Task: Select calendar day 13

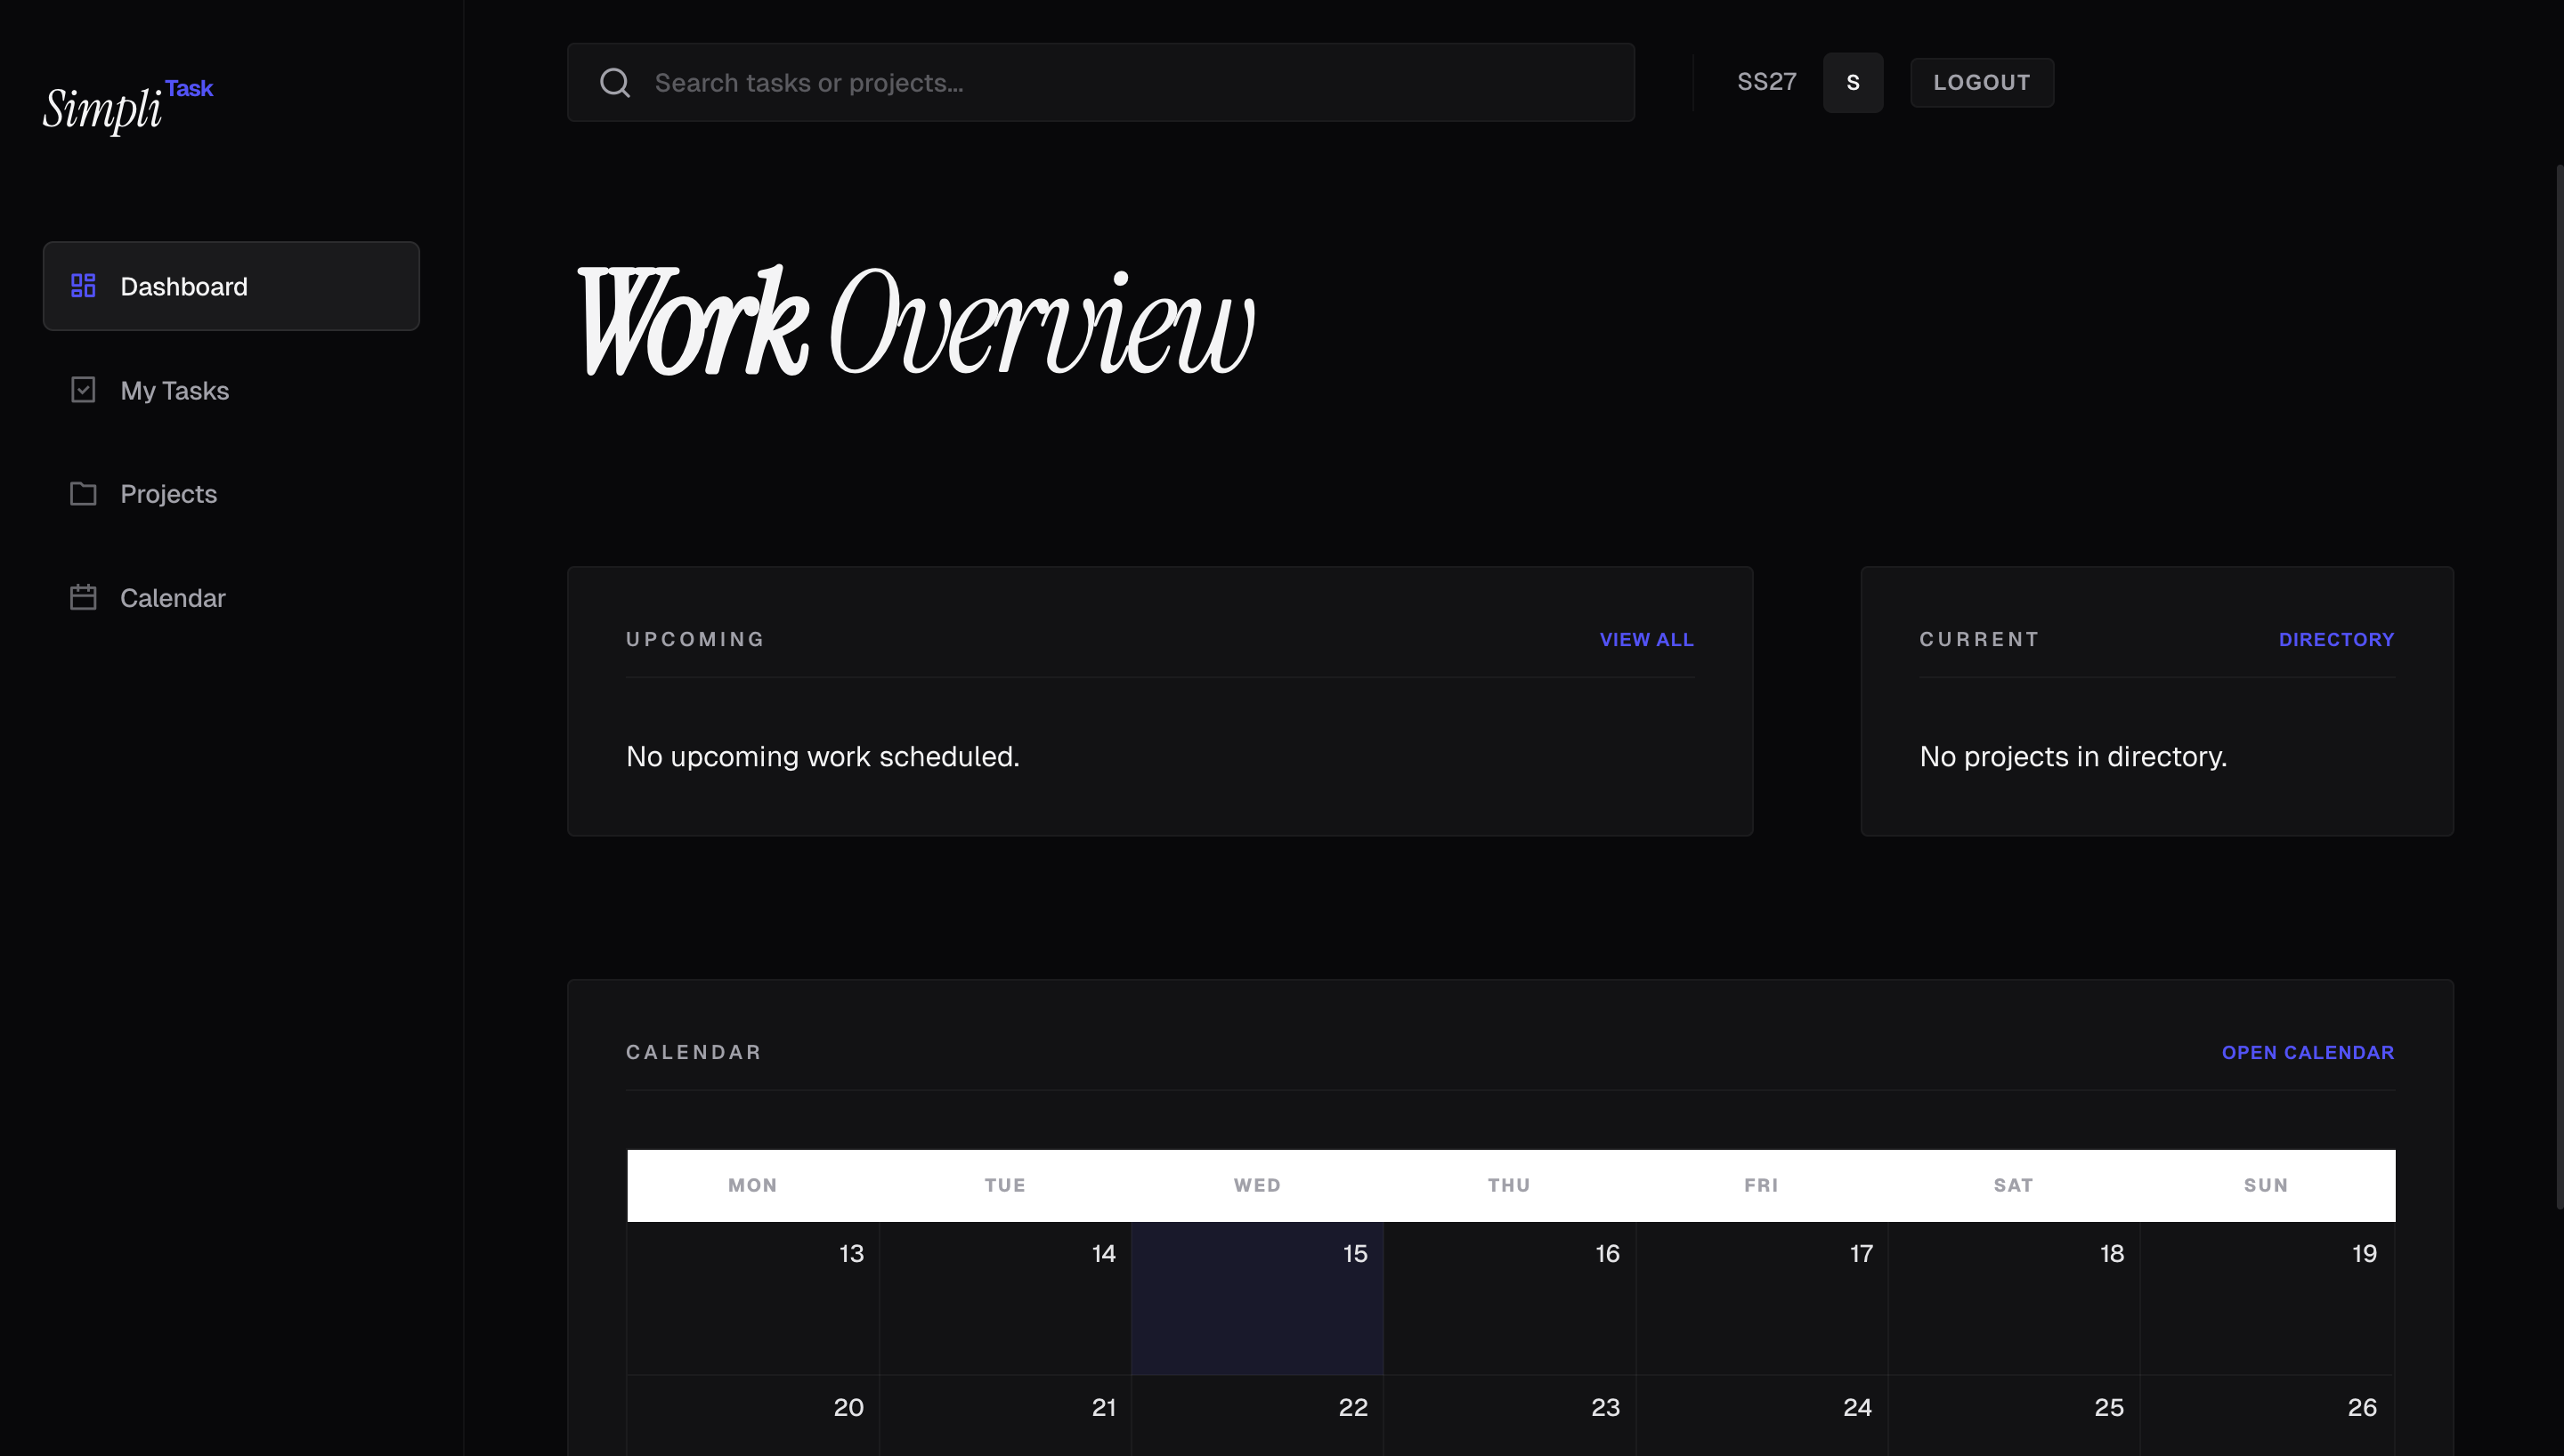Action: coord(753,1299)
